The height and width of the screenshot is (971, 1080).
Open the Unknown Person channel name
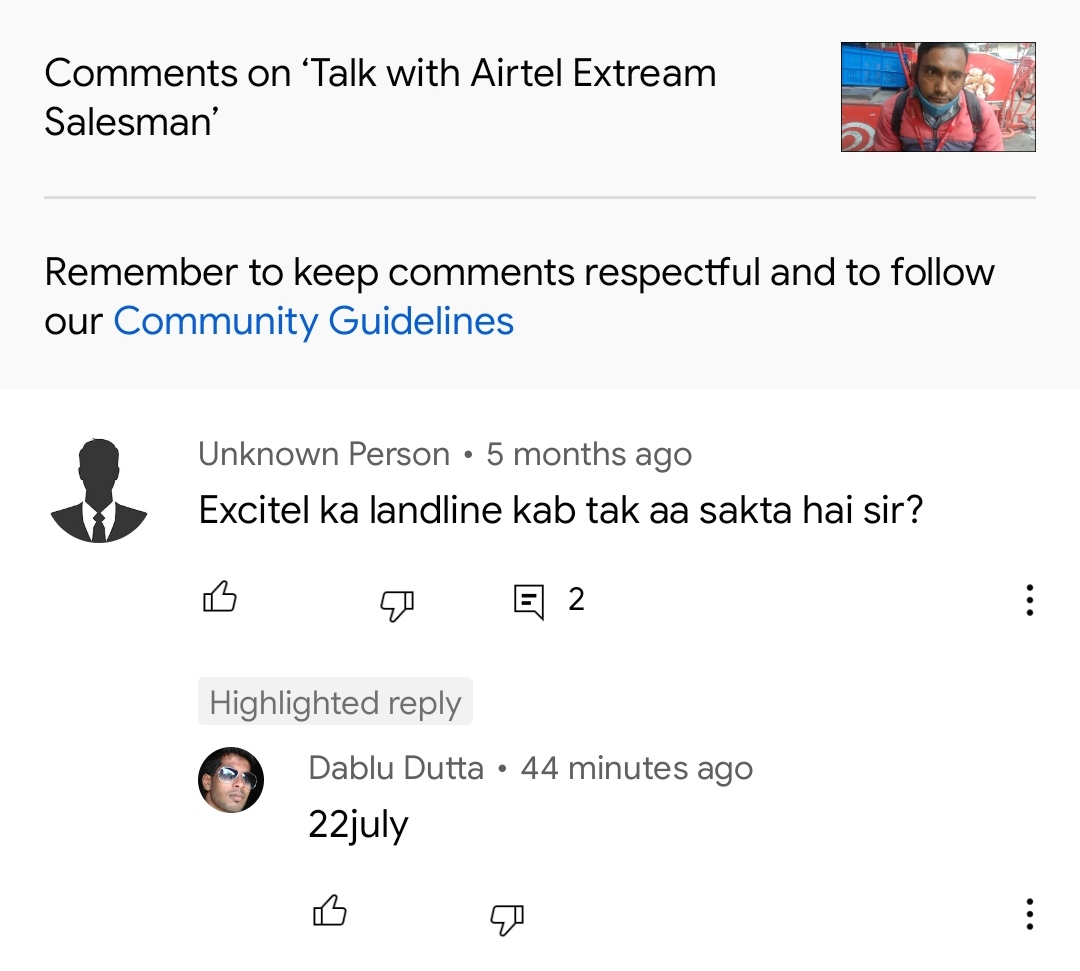coord(324,454)
